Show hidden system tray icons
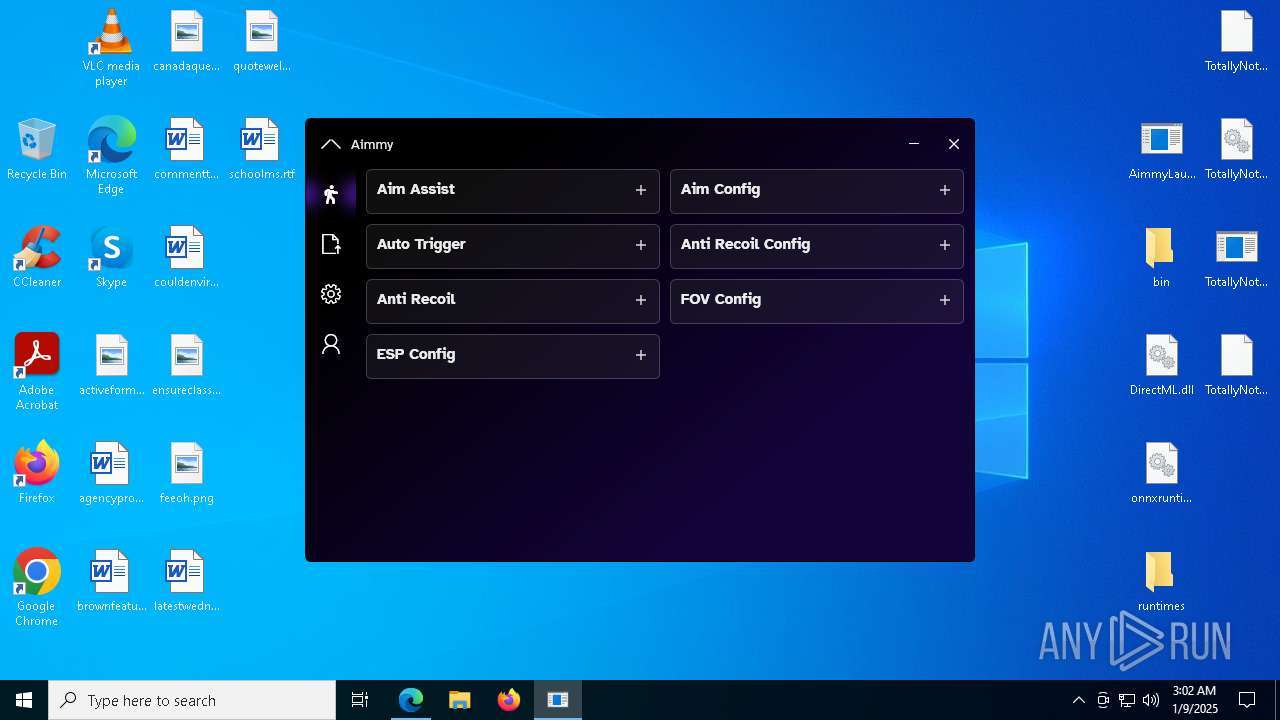Viewport: 1280px width, 720px height. tap(1078, 700)
